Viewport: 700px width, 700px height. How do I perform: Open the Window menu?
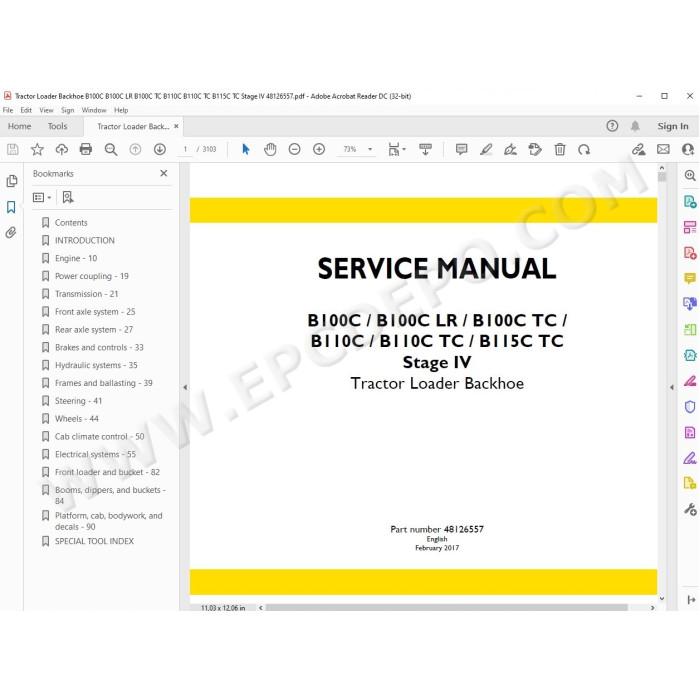pos(94,110)
